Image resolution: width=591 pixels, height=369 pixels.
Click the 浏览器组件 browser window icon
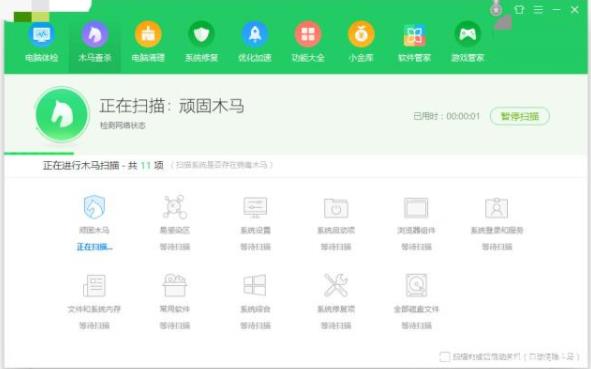coord(416,208)
